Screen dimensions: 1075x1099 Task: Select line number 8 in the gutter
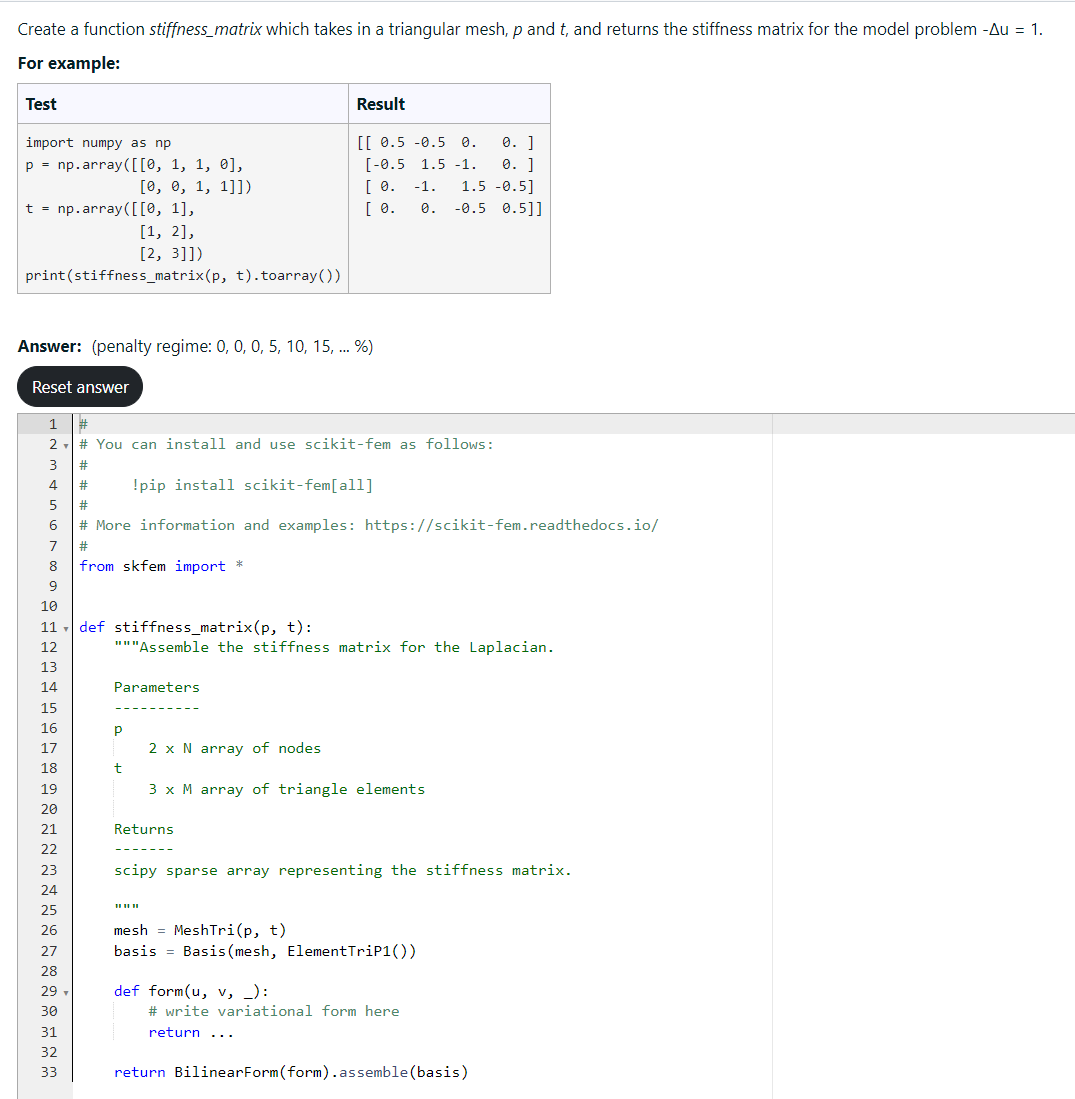click(51, 565)
